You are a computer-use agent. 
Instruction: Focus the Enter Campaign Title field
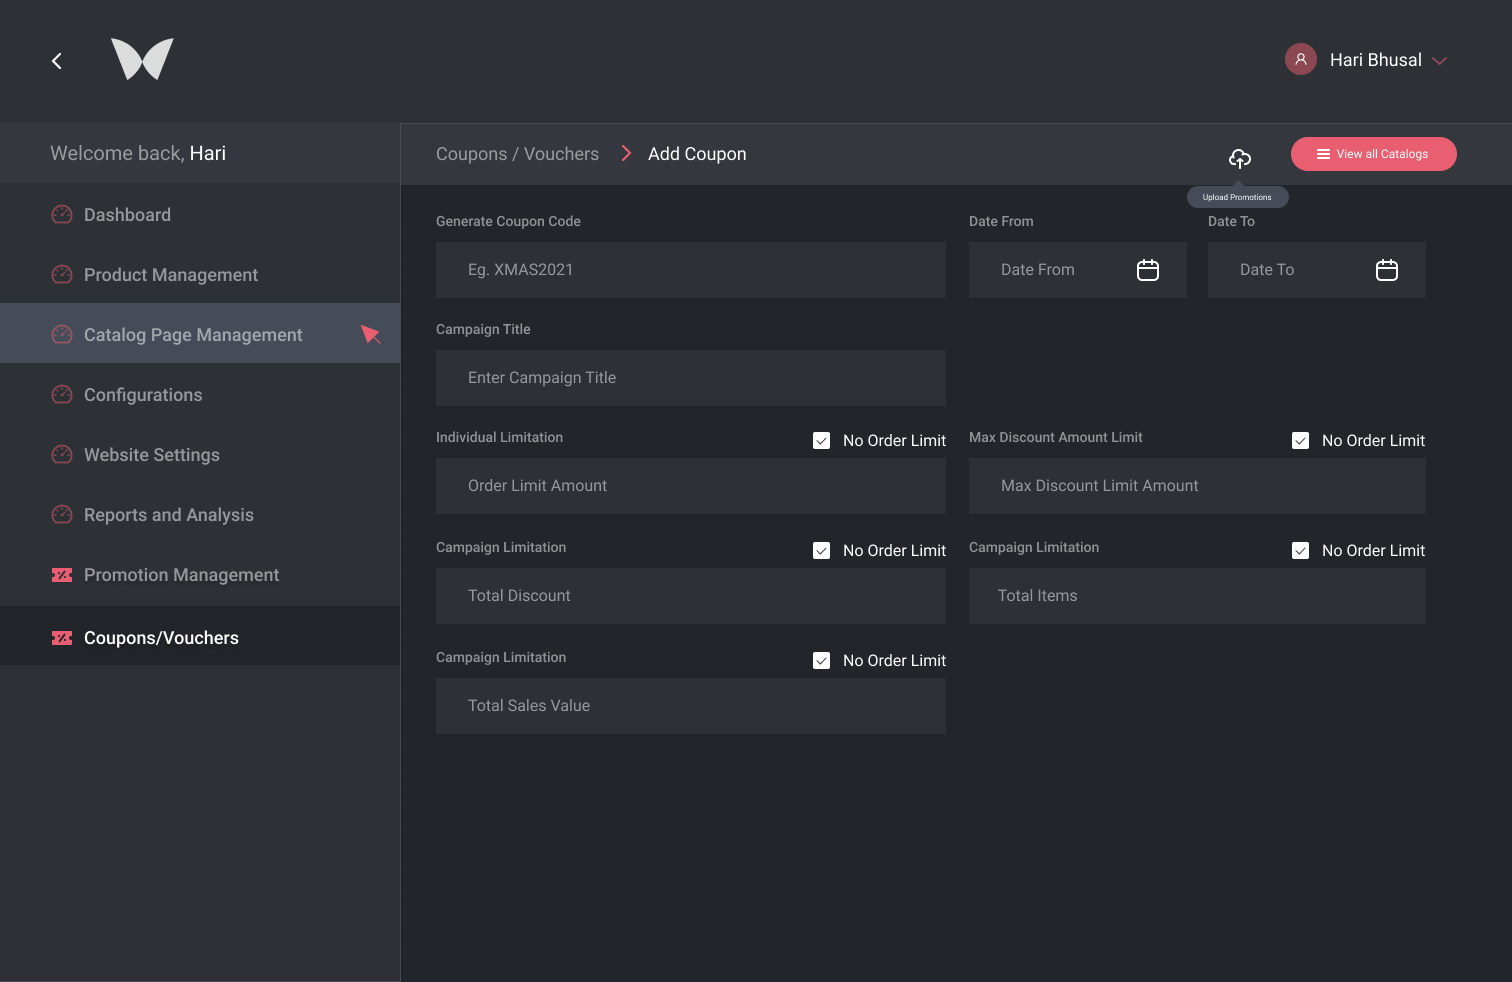tap(690, 378)
